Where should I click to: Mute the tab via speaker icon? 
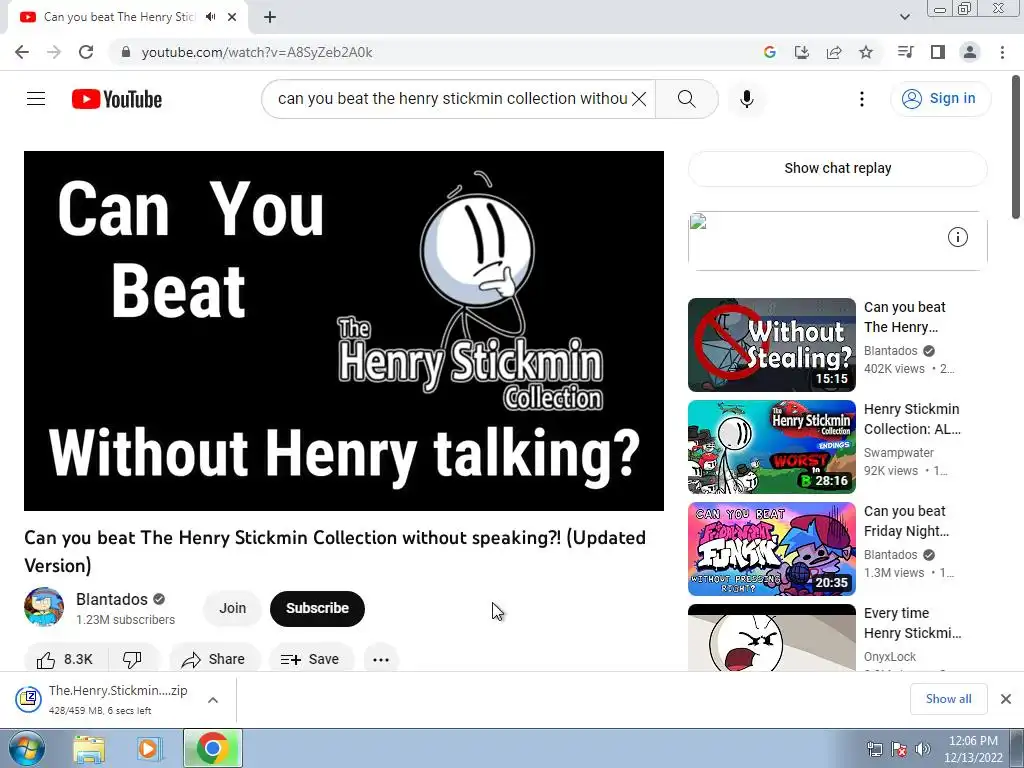pyautogui.click(x=210, y=17)
